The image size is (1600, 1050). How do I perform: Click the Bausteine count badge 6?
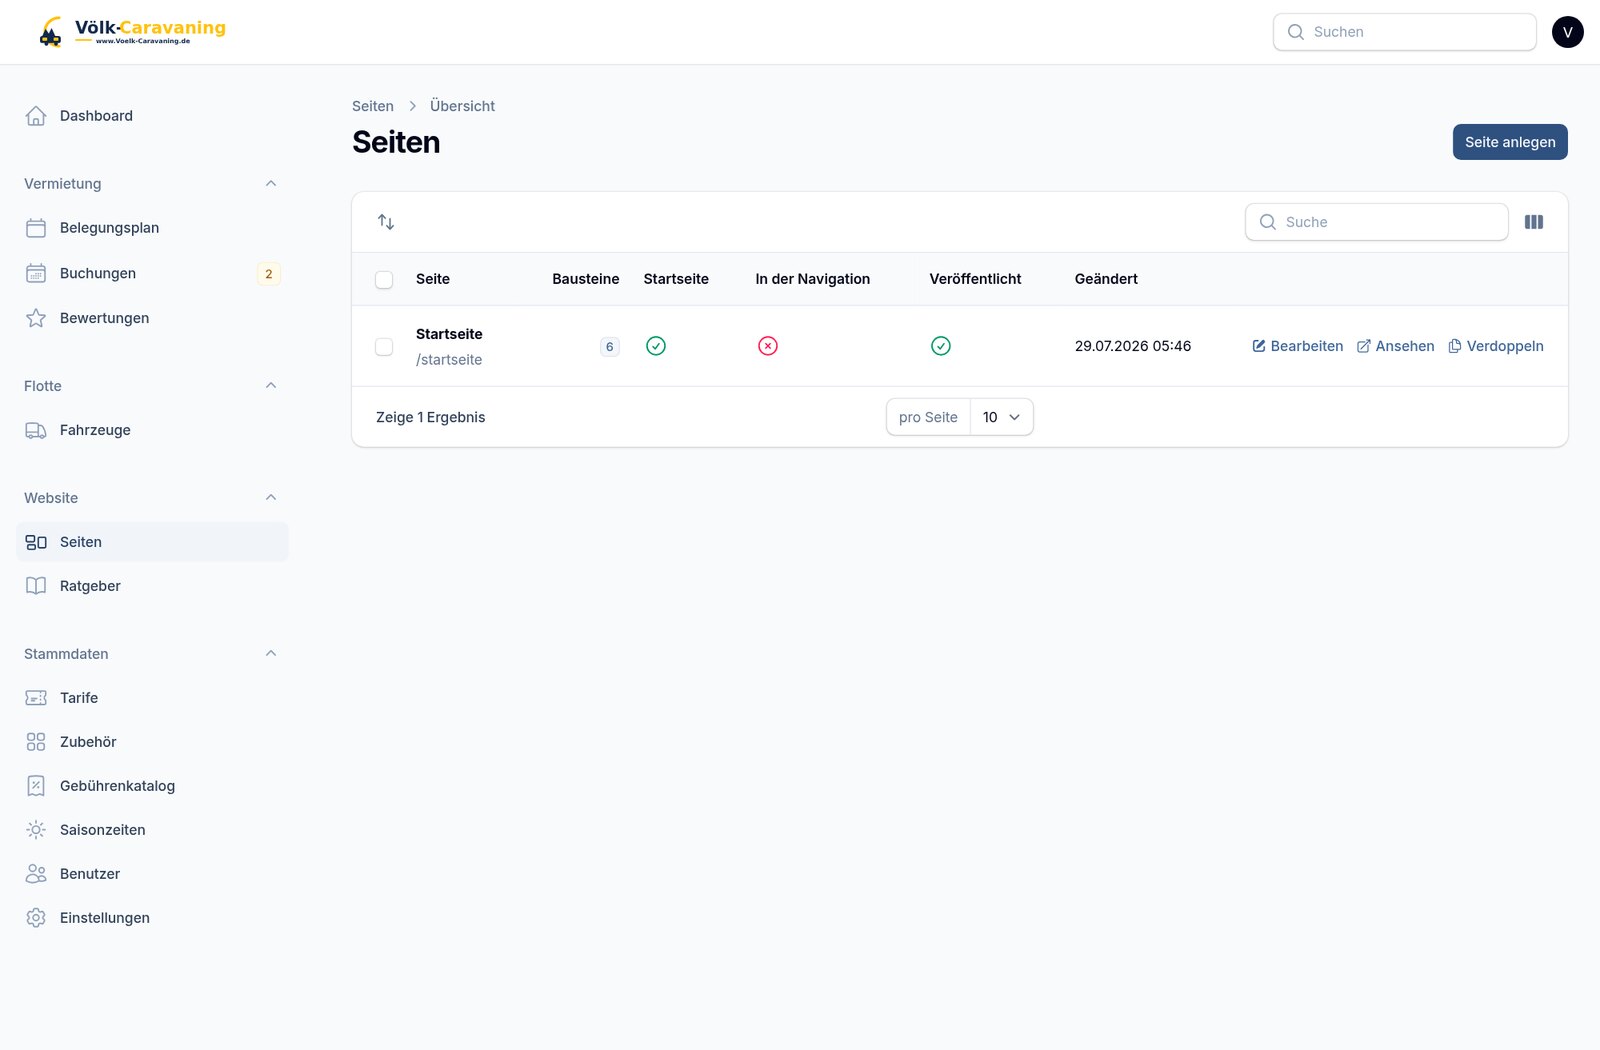pos(610,347)
